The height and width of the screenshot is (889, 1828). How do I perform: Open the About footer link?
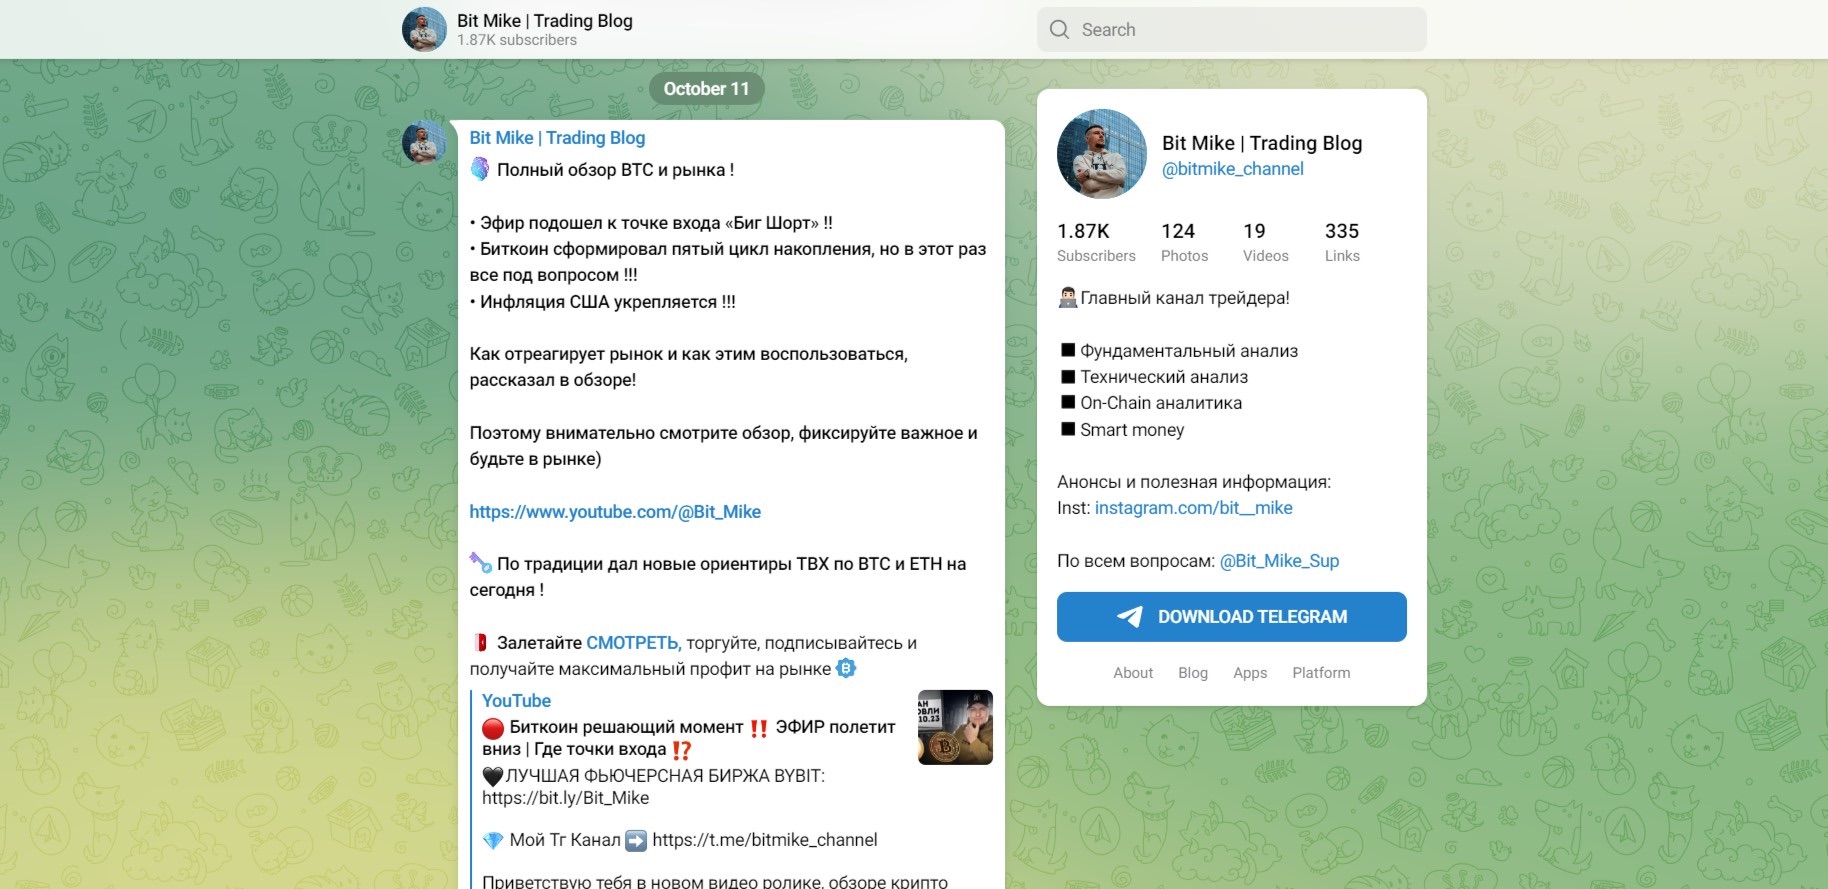(1133, 673)
